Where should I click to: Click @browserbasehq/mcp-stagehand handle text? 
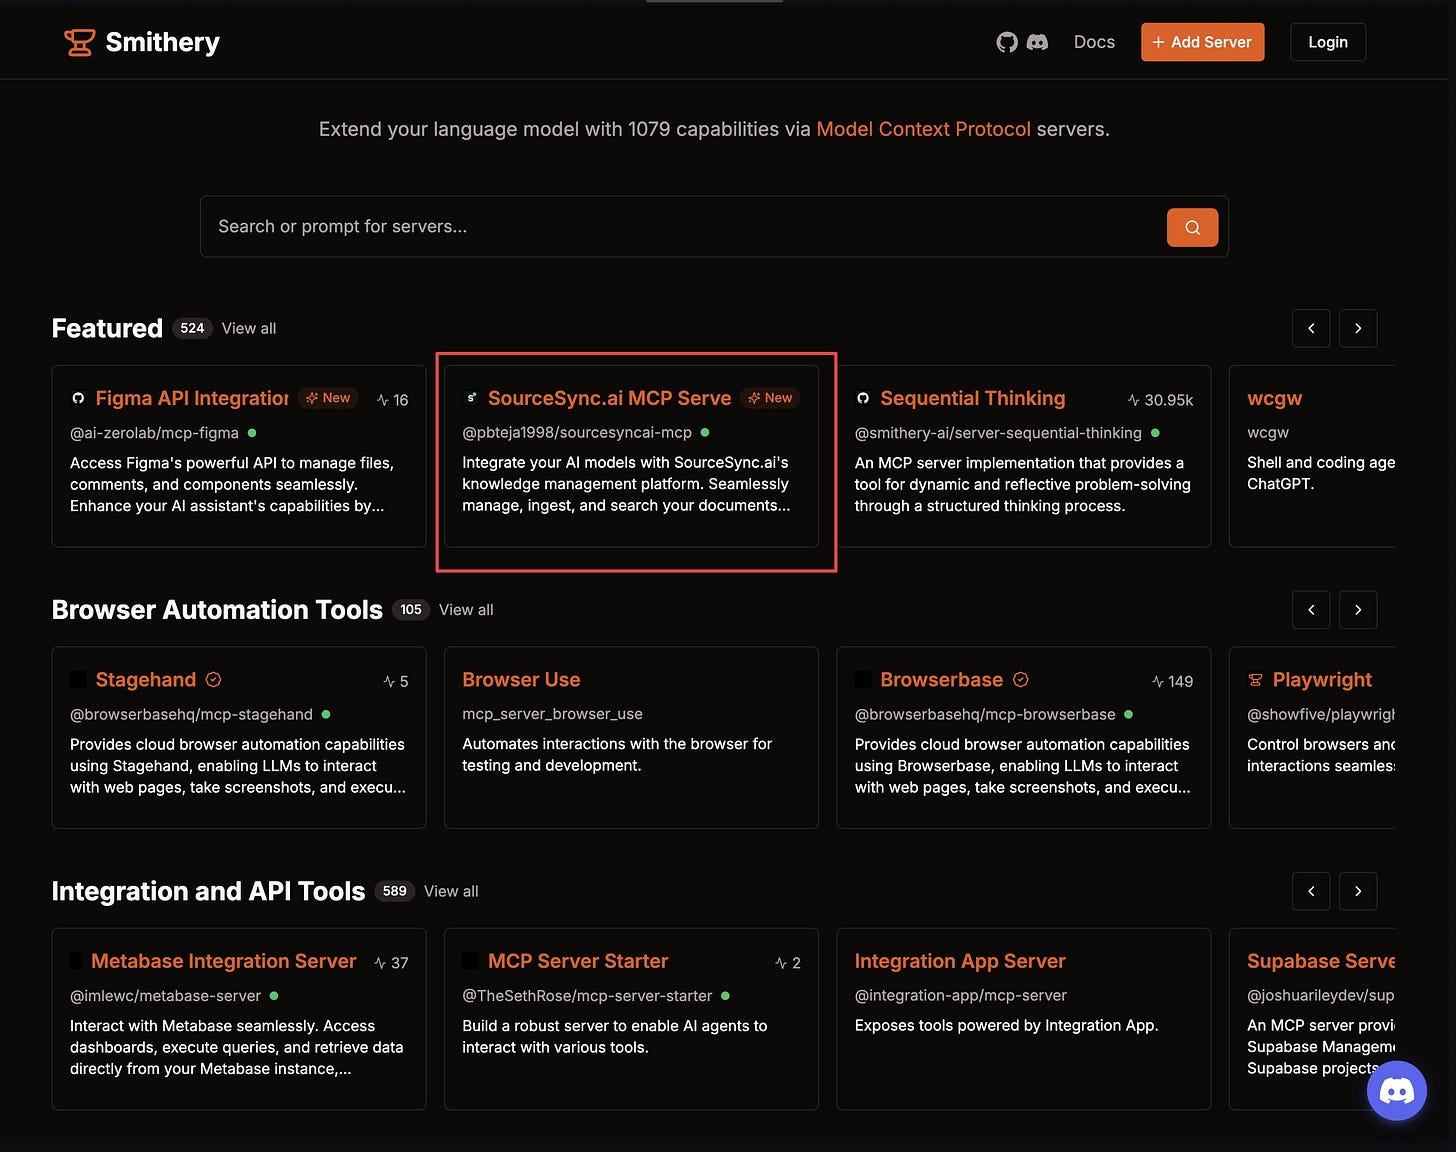(191, 714)
